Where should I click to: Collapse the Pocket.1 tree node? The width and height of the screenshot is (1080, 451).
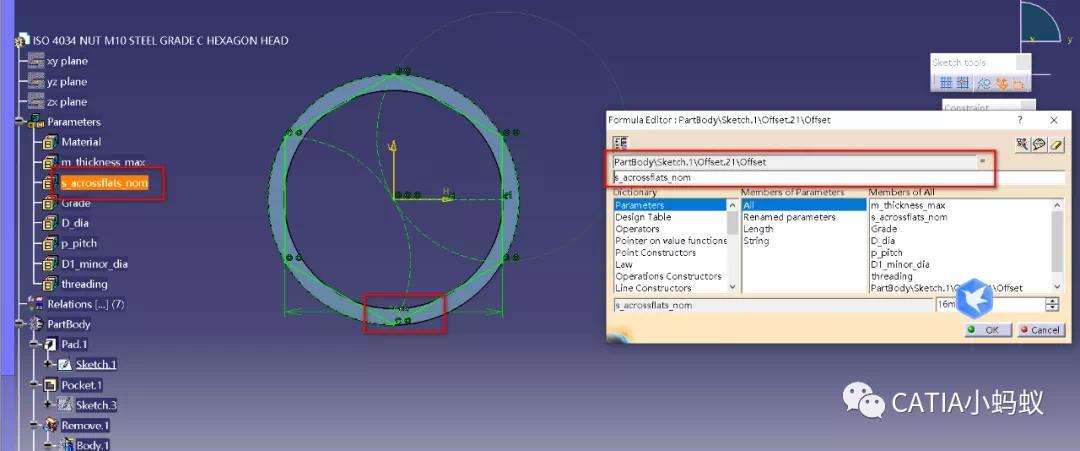tap(33, 384)
